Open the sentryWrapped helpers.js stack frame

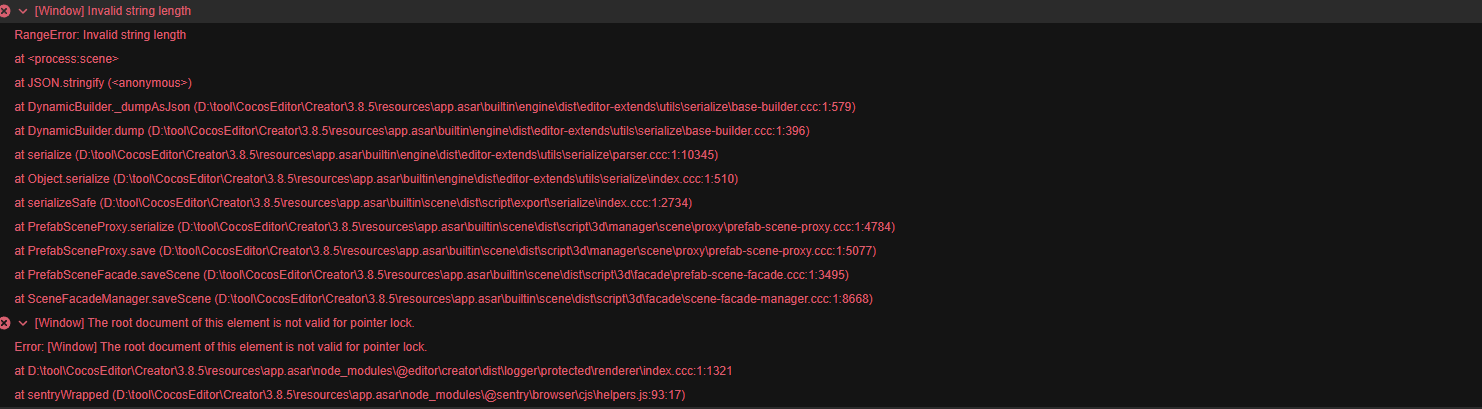350,395
